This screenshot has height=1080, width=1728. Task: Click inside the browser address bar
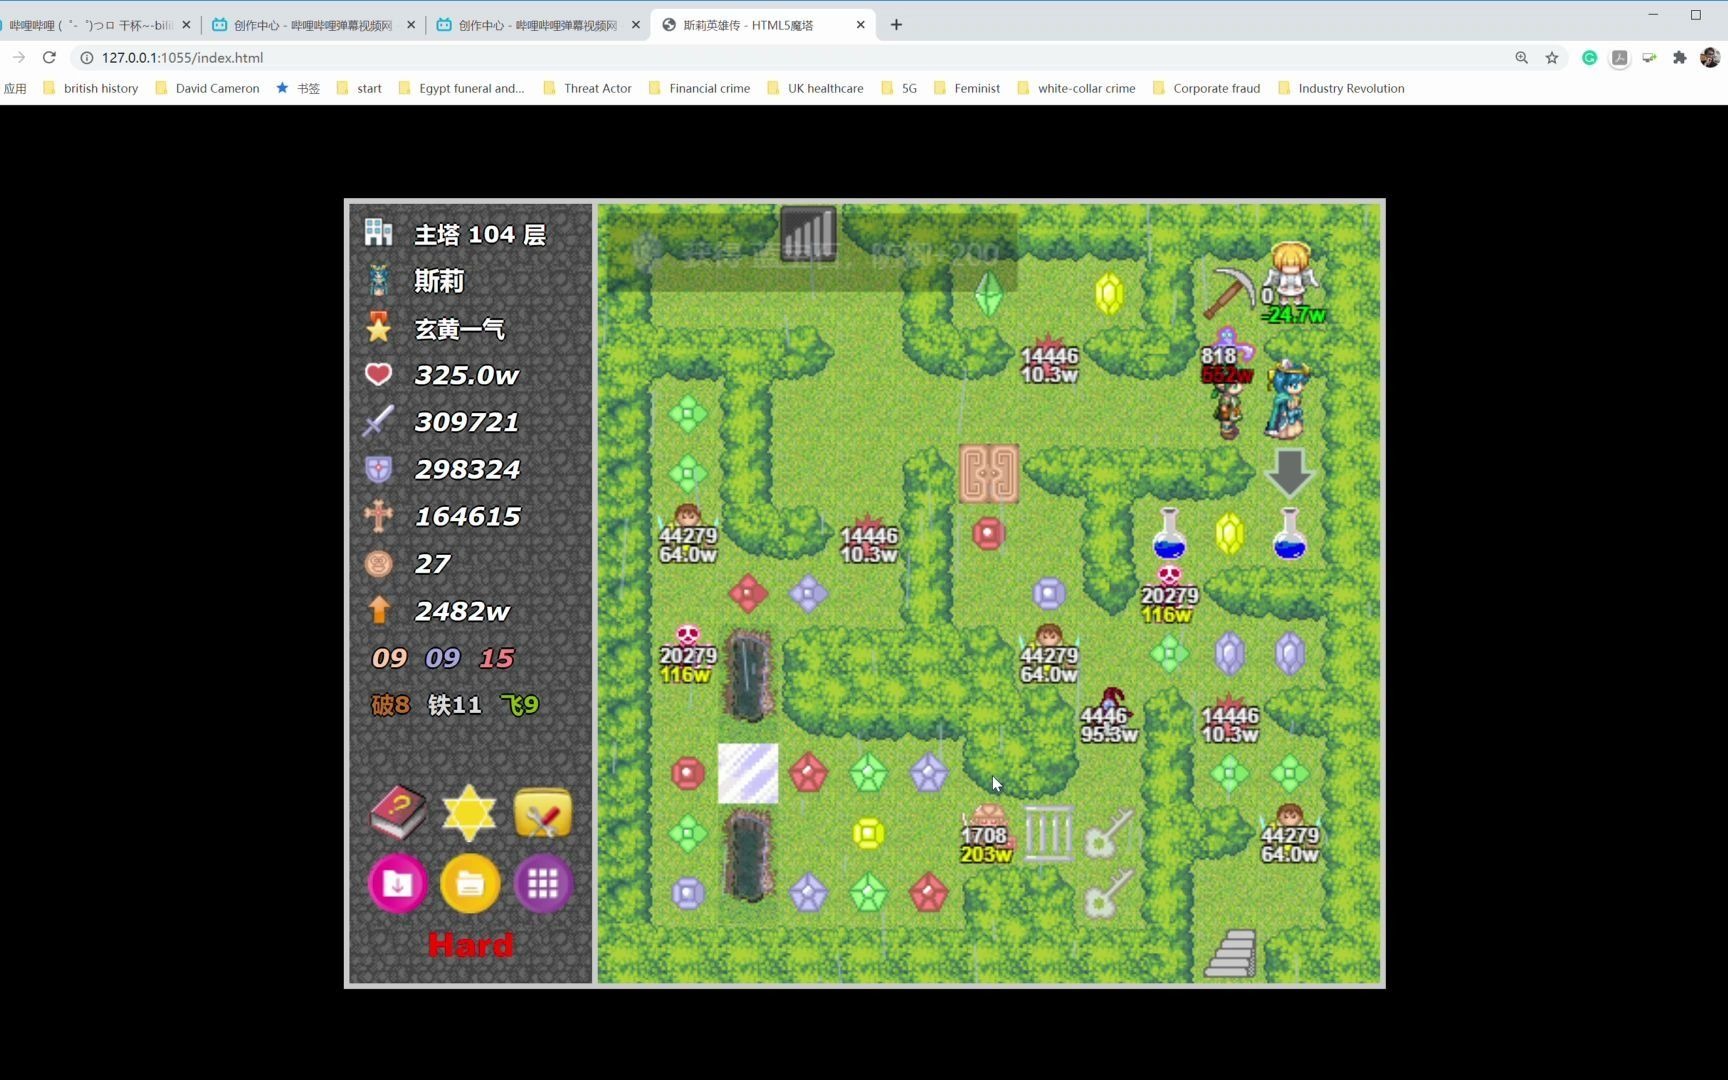pos(400,58)
